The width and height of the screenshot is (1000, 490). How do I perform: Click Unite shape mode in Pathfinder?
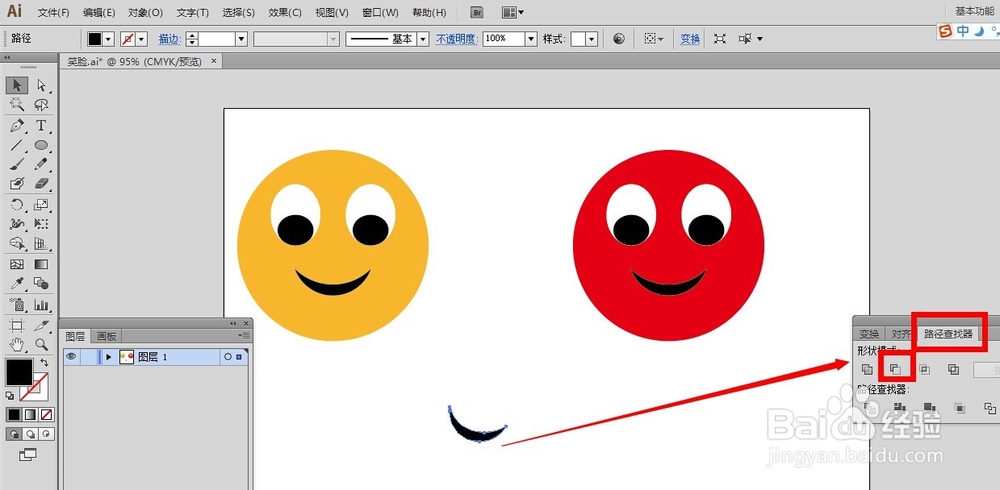867,369
